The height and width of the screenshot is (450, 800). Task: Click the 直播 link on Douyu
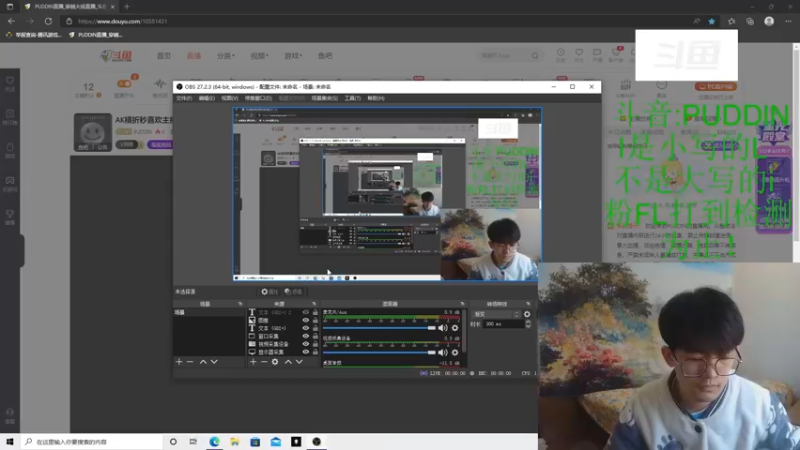coord(194,56)
